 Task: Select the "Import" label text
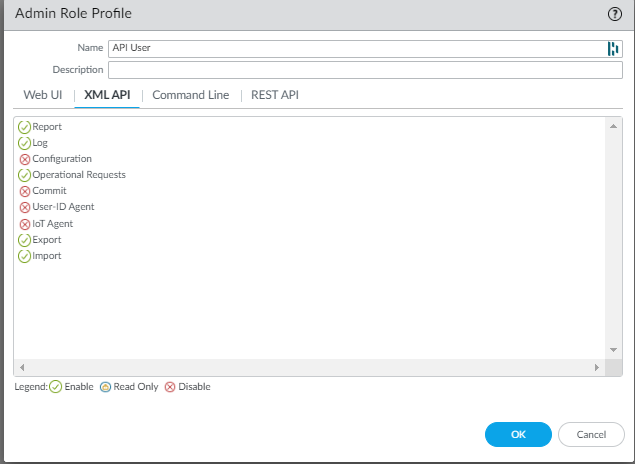click(x=47, y=256)
